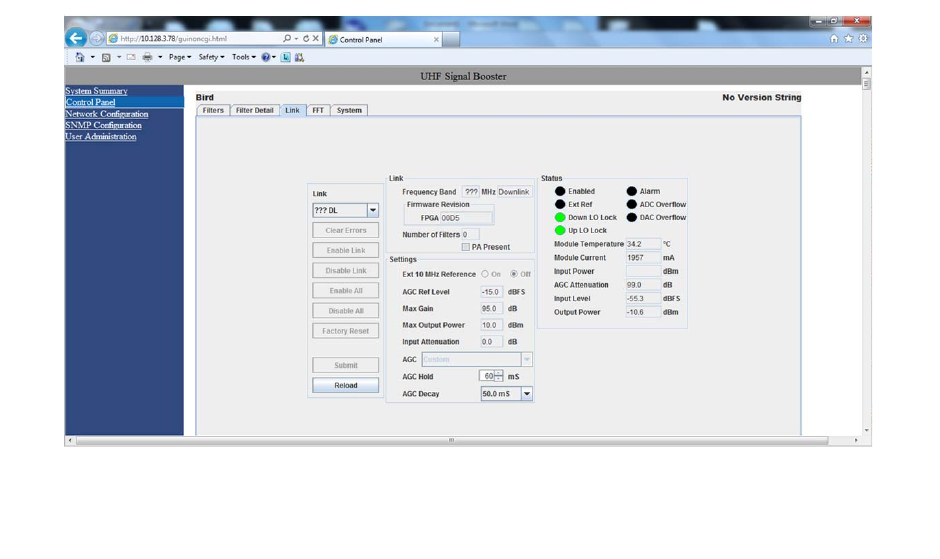Click the Home toolbar icon

pos(80,57)
